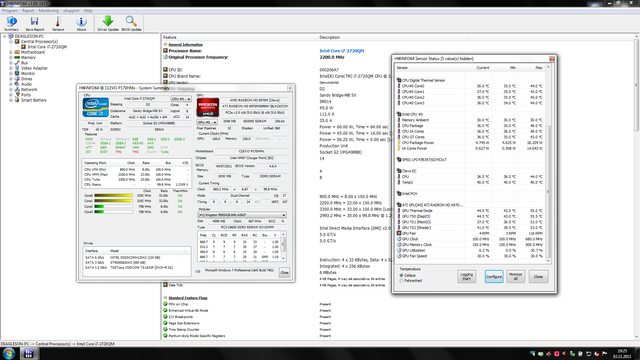Select Intel Core i7-2720QM tree entry

point(47,47)
